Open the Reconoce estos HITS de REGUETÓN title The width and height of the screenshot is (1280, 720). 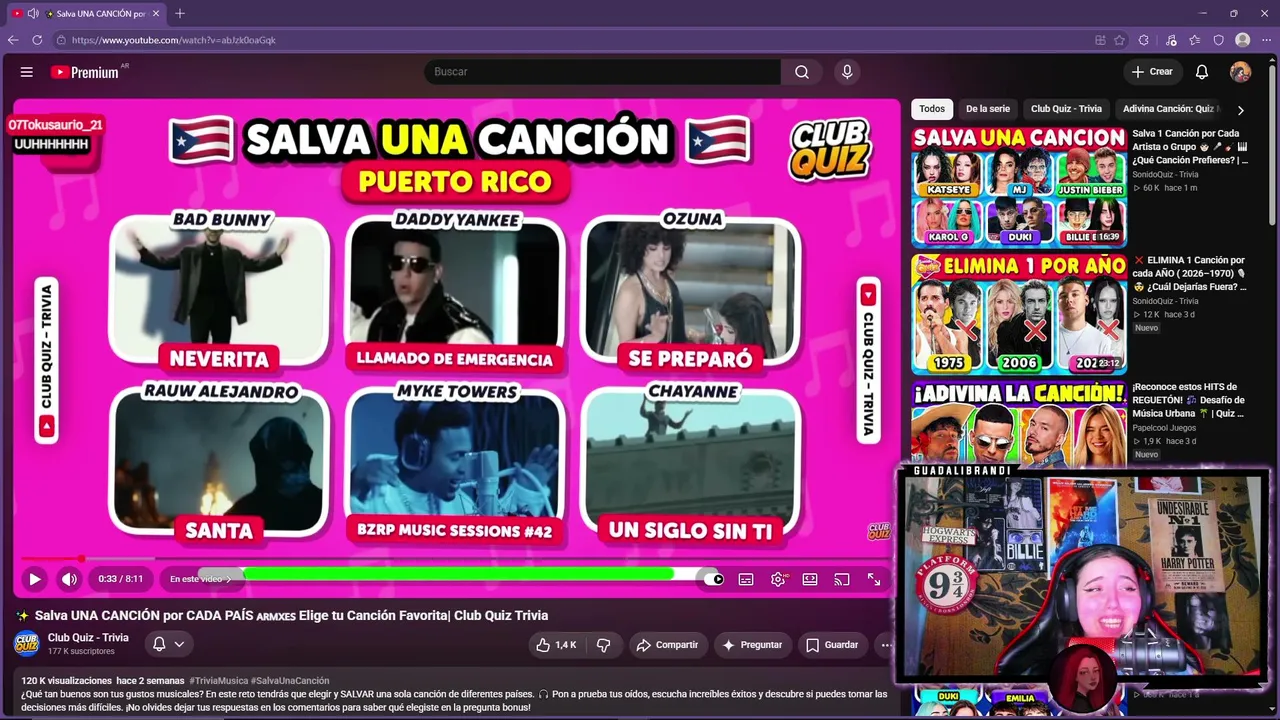(1190, 400)
